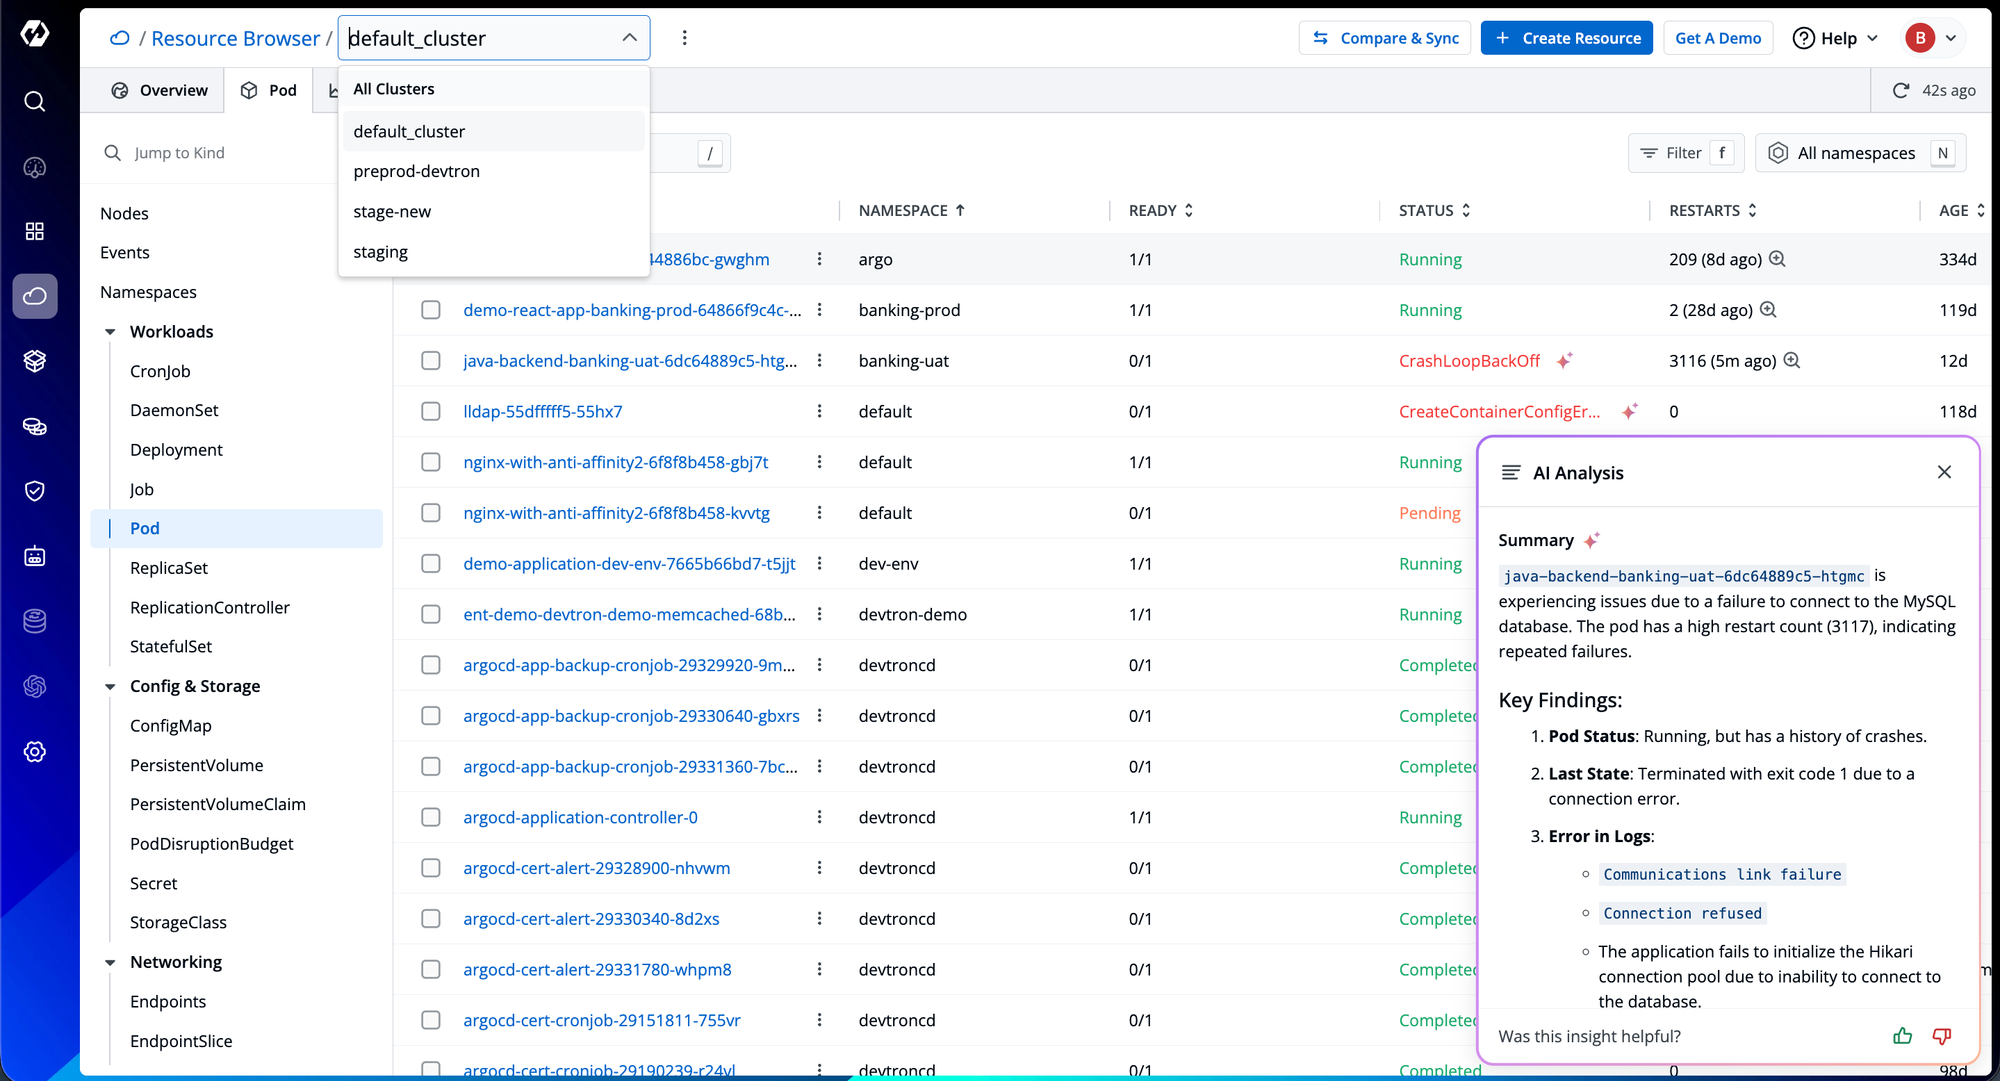The height and width of the screenshot is (1081, 2000).
Task: Close the AI Analysis panel
Action: [1944, 472]
